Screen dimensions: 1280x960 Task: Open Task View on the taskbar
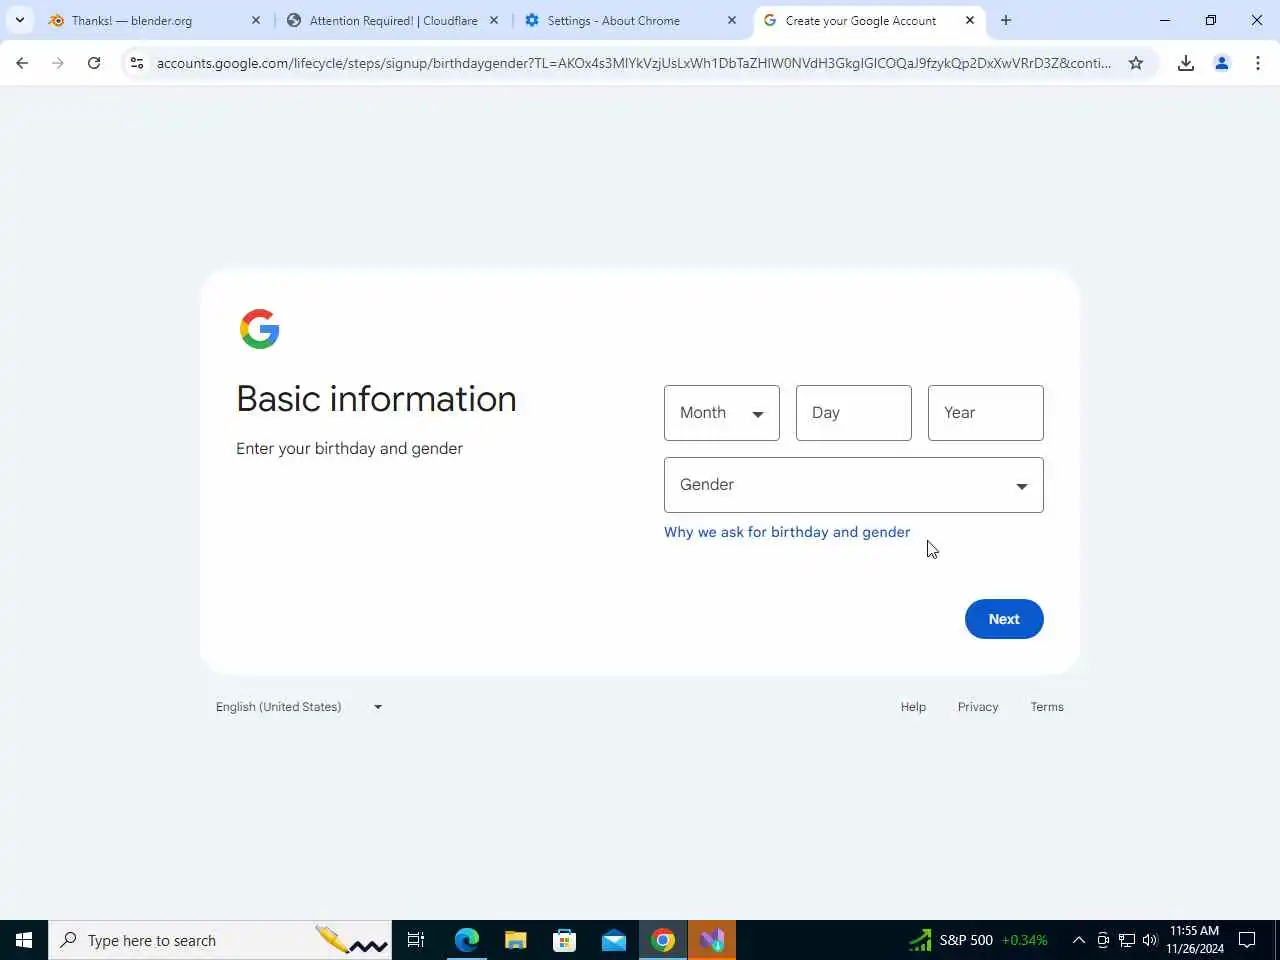(416, 940)
